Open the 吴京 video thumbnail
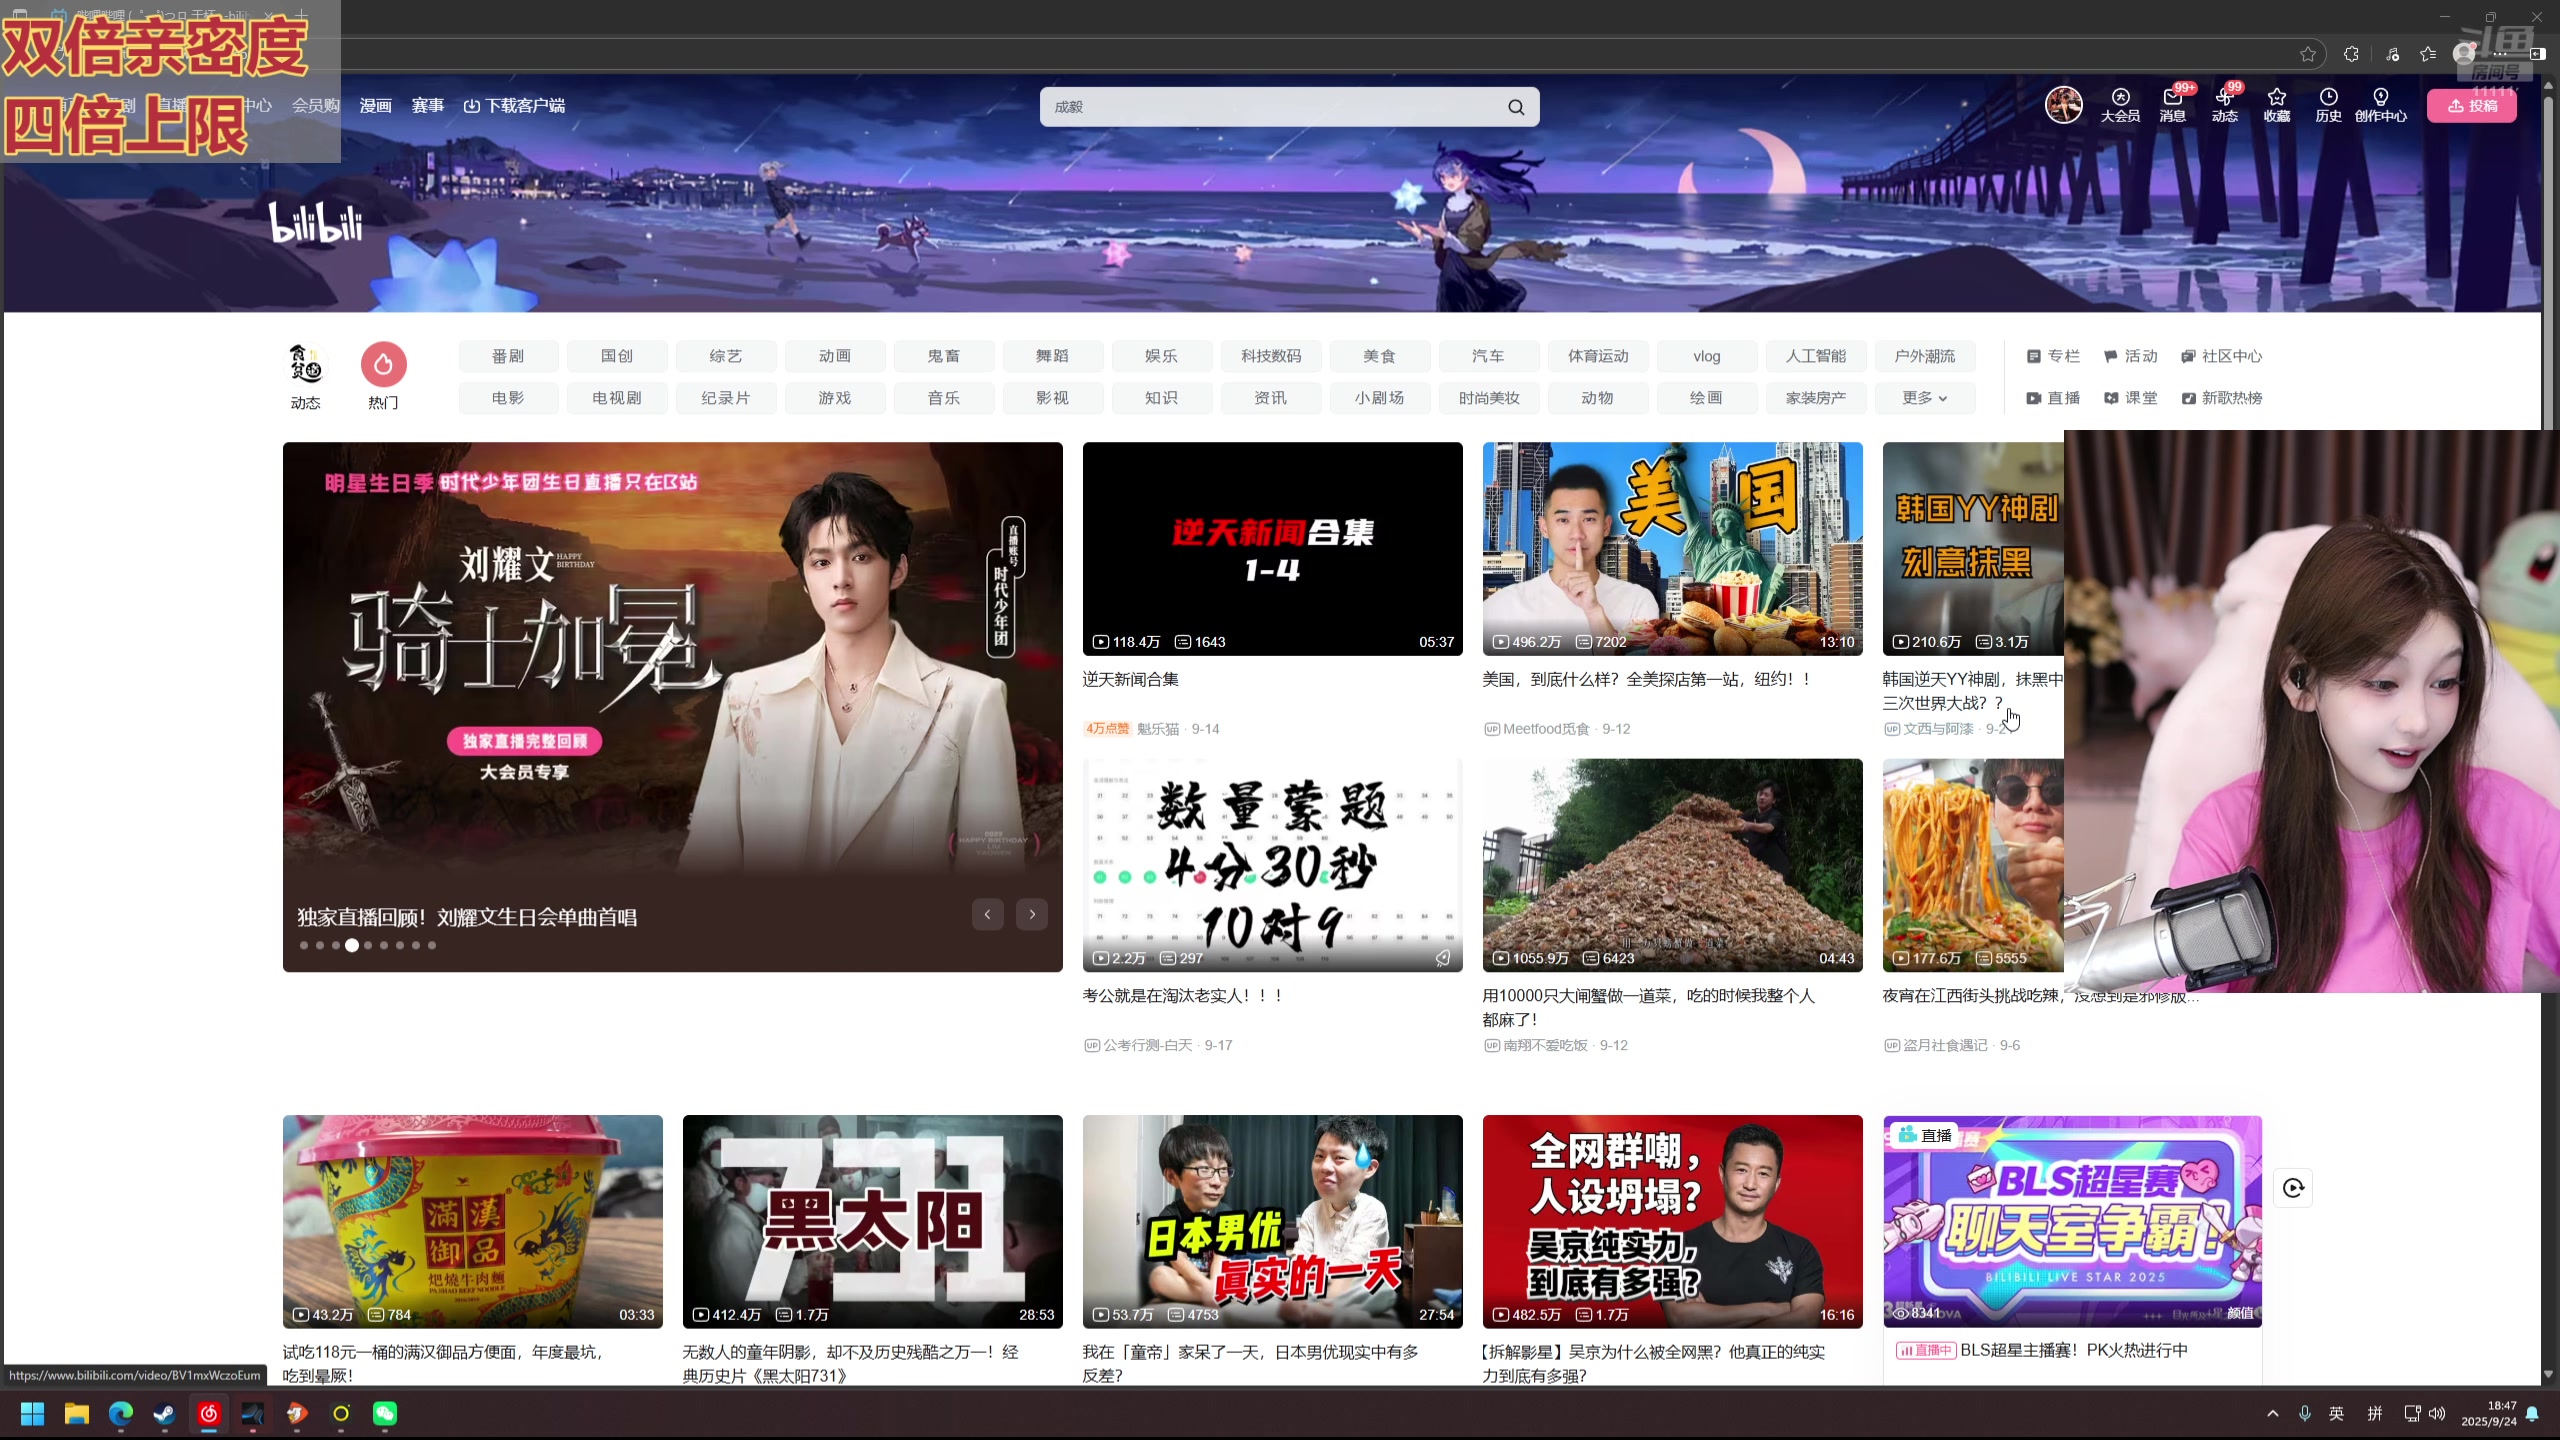The image size is (2560, 1440). (x=1672, y=1221)
